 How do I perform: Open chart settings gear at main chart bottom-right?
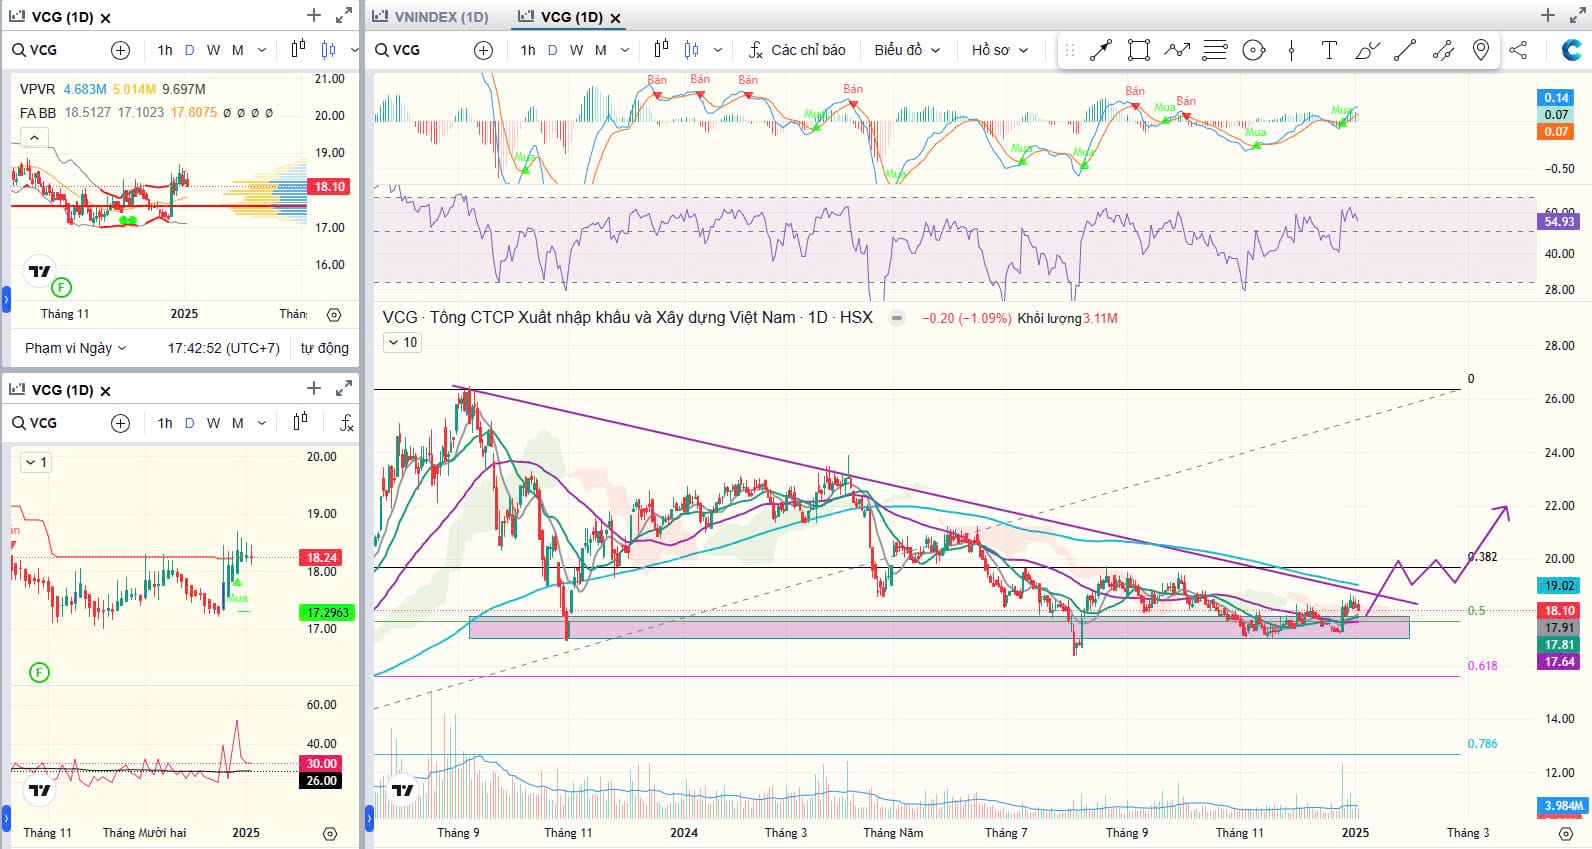[x=1566, y=833]
